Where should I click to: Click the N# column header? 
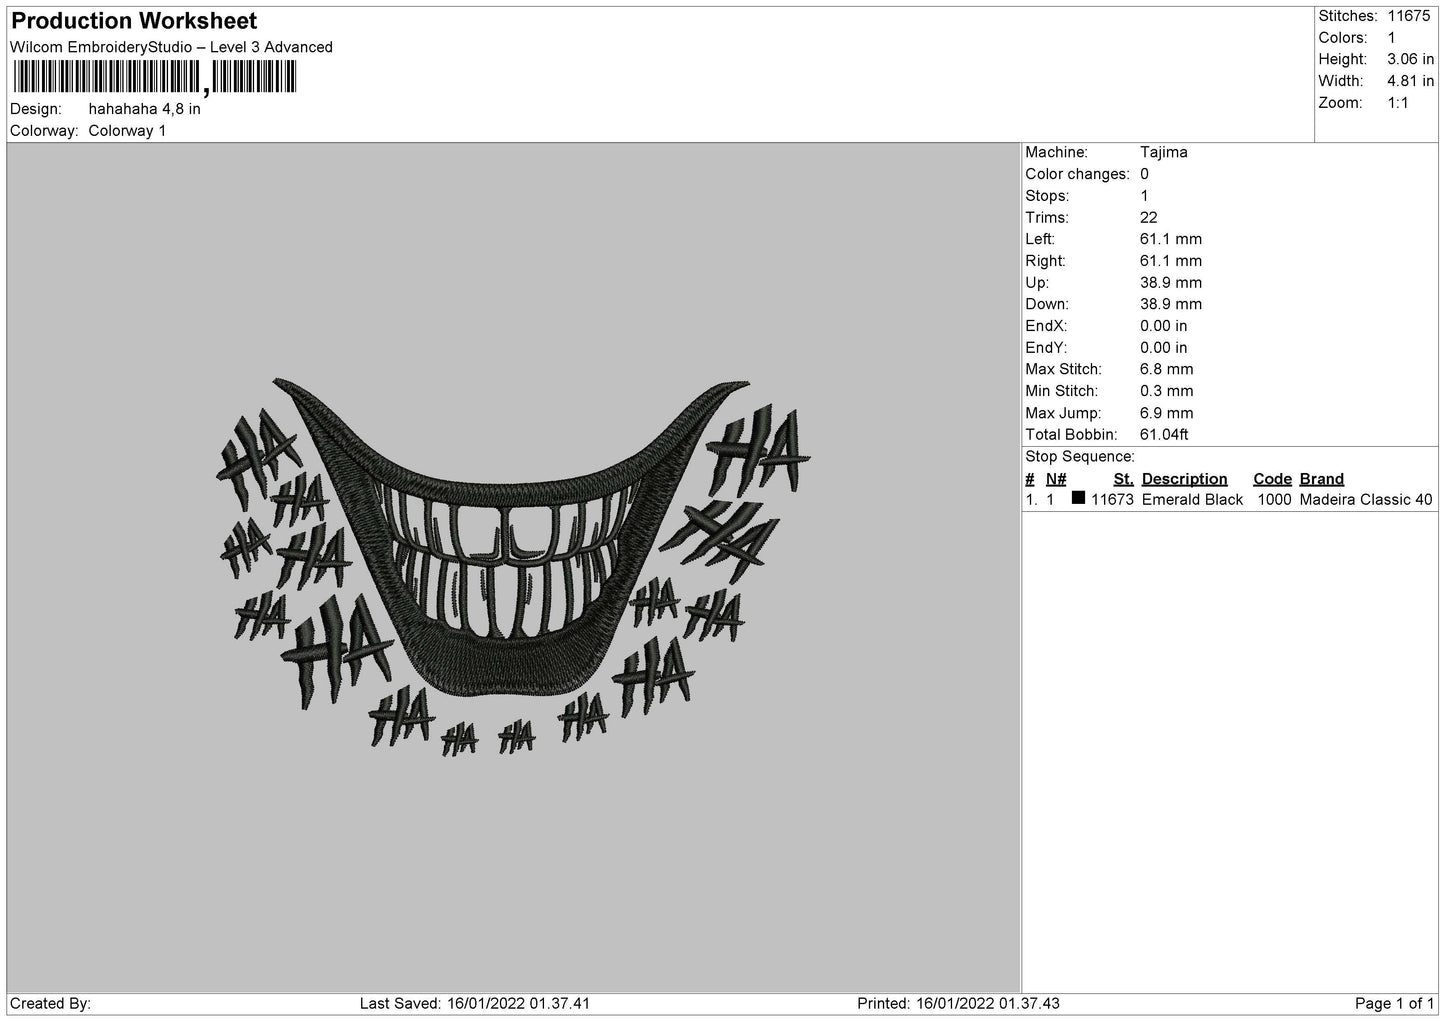[x=1056, y=479]
